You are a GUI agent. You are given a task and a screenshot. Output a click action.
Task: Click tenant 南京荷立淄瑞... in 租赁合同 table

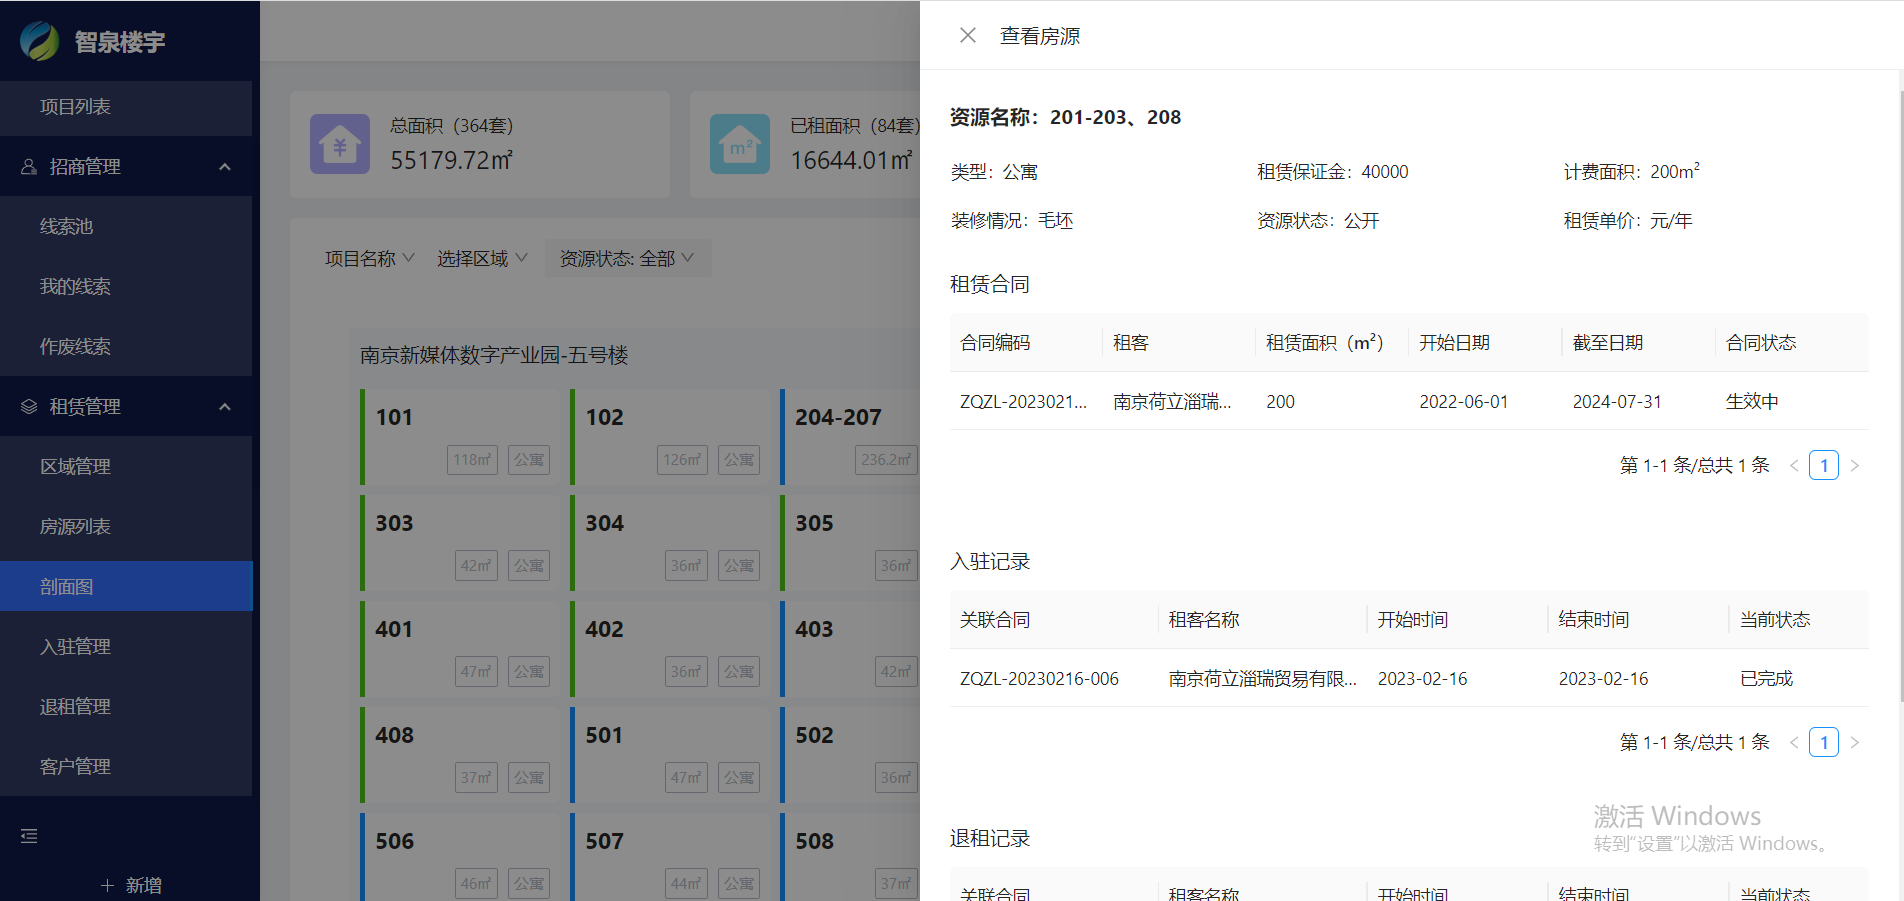click(x=1172, y=402)
